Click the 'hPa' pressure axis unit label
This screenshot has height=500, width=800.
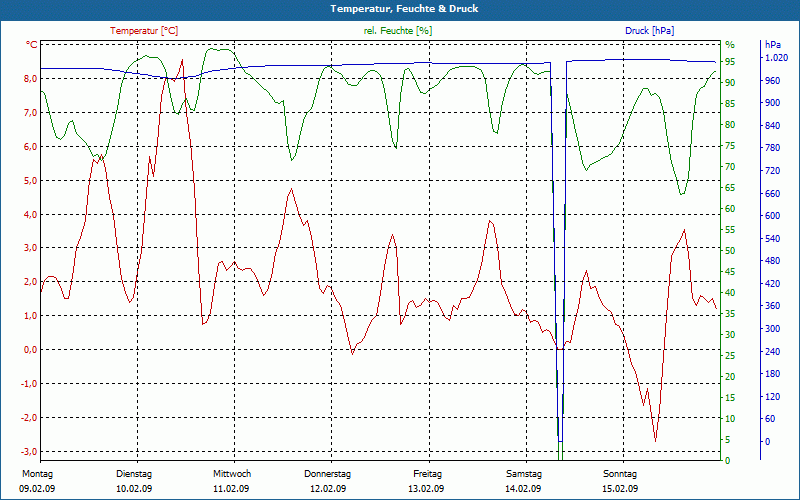coord(773,45)
